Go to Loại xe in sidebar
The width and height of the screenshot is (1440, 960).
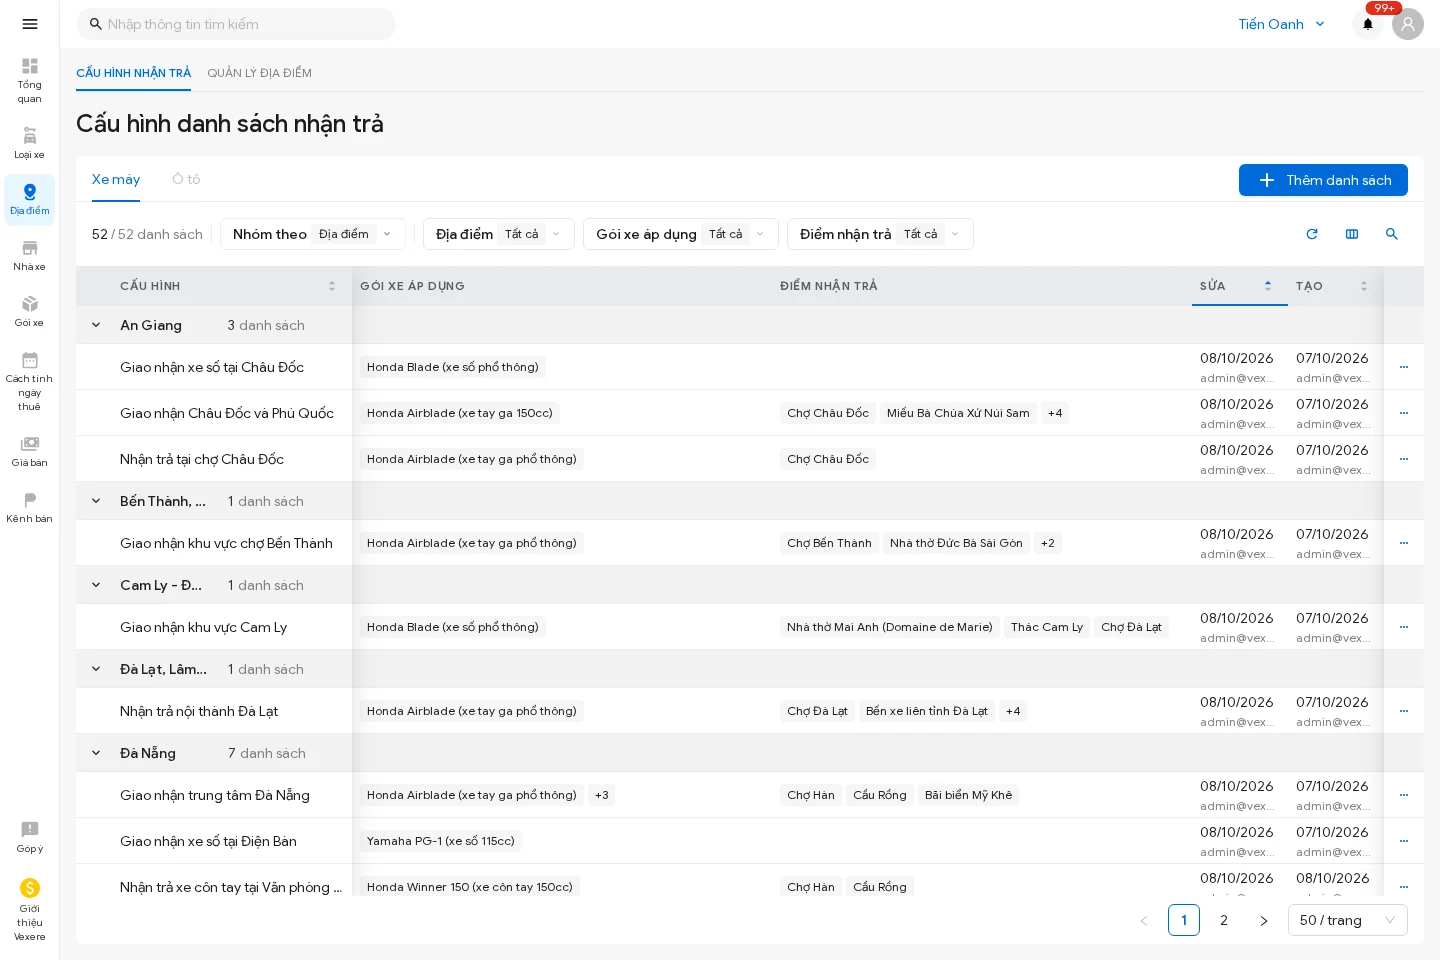30,143
